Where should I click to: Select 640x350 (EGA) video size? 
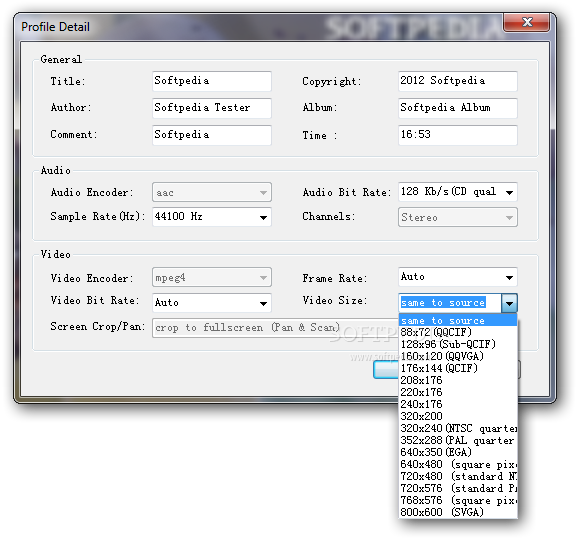(x=458, y=452)
